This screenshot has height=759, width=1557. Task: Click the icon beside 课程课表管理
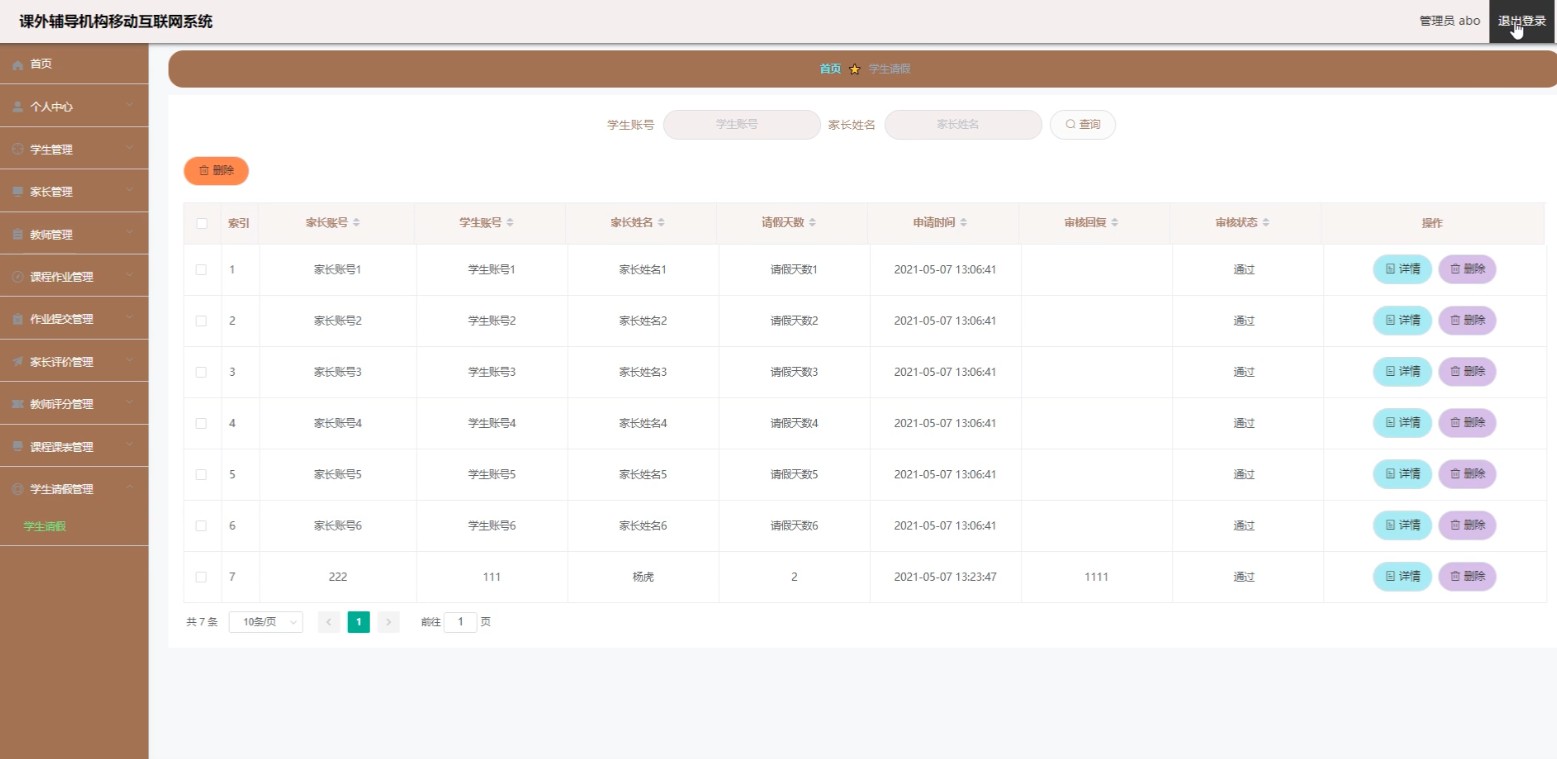(17, 447)
